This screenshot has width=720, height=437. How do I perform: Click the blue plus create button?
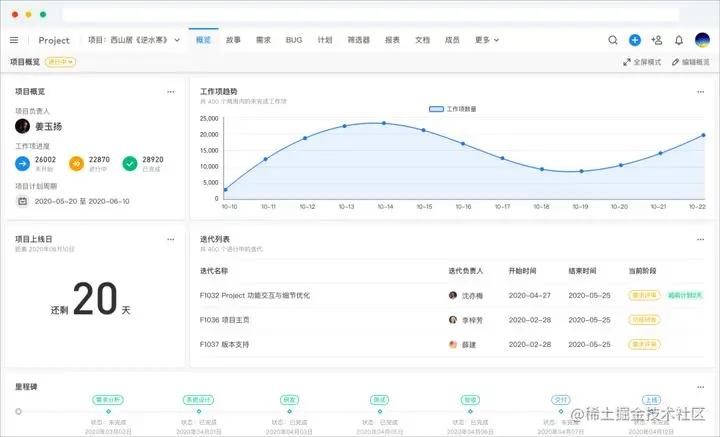point(635,40)
